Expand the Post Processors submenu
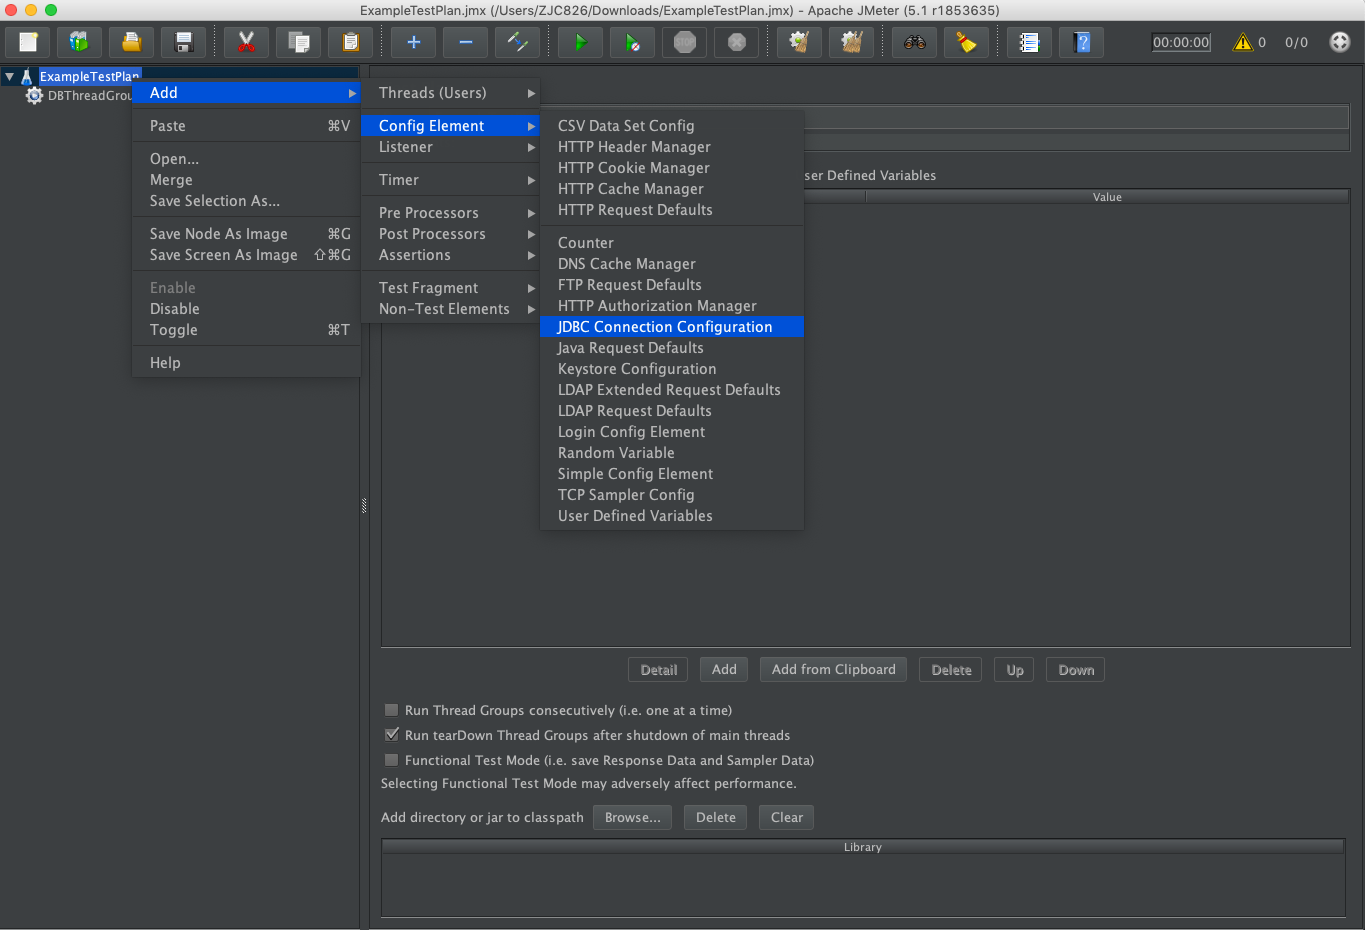Screen dimensions: 1365x930 click(x=450, y=234)
